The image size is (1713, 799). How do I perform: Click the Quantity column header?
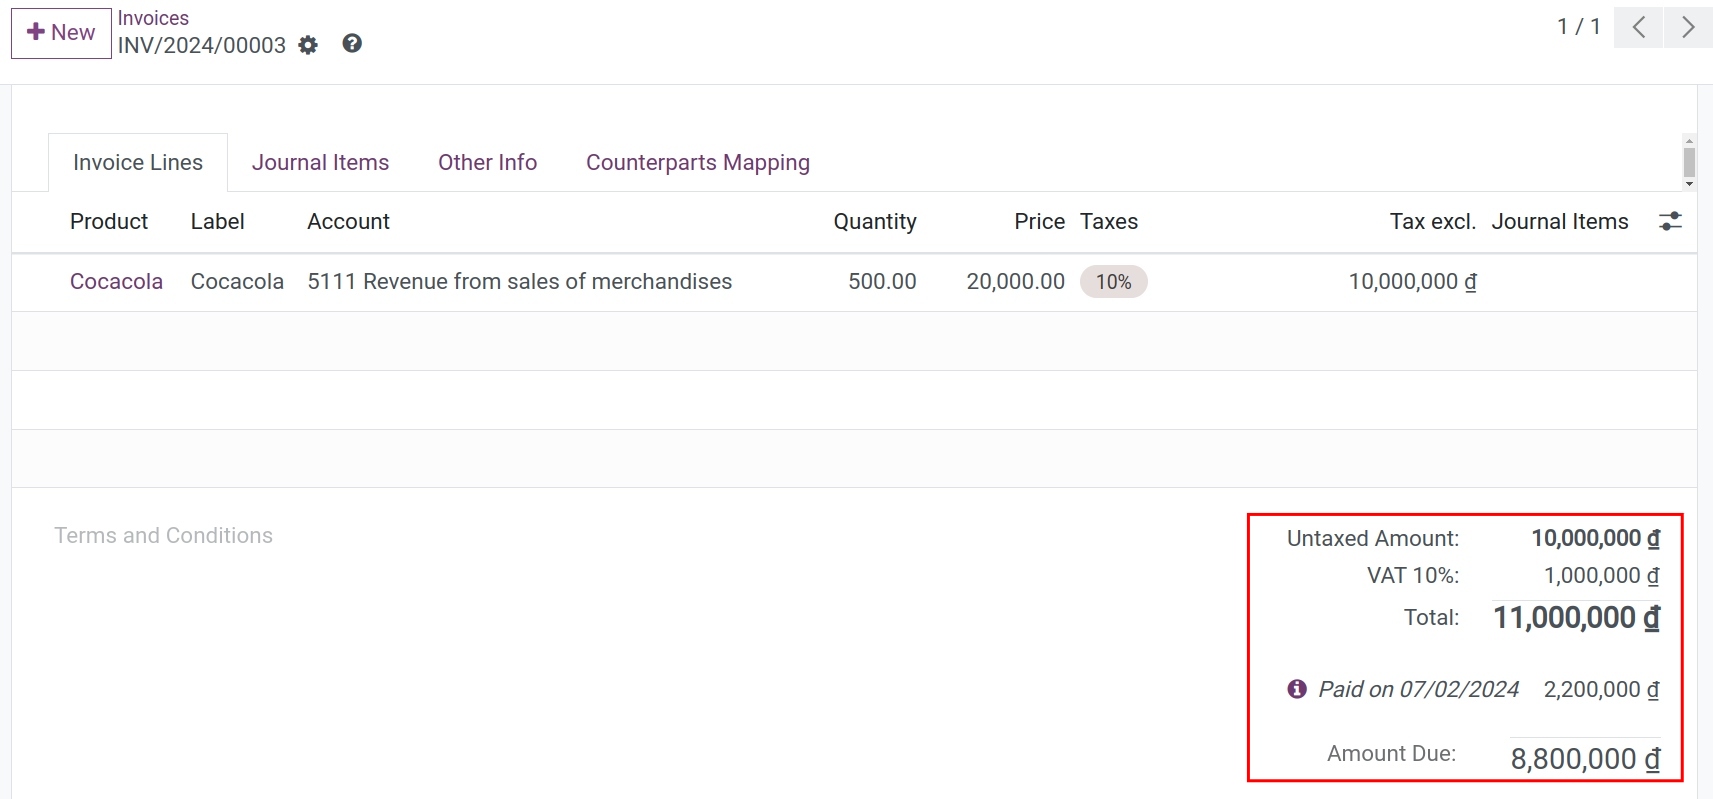tap(875, 222)
